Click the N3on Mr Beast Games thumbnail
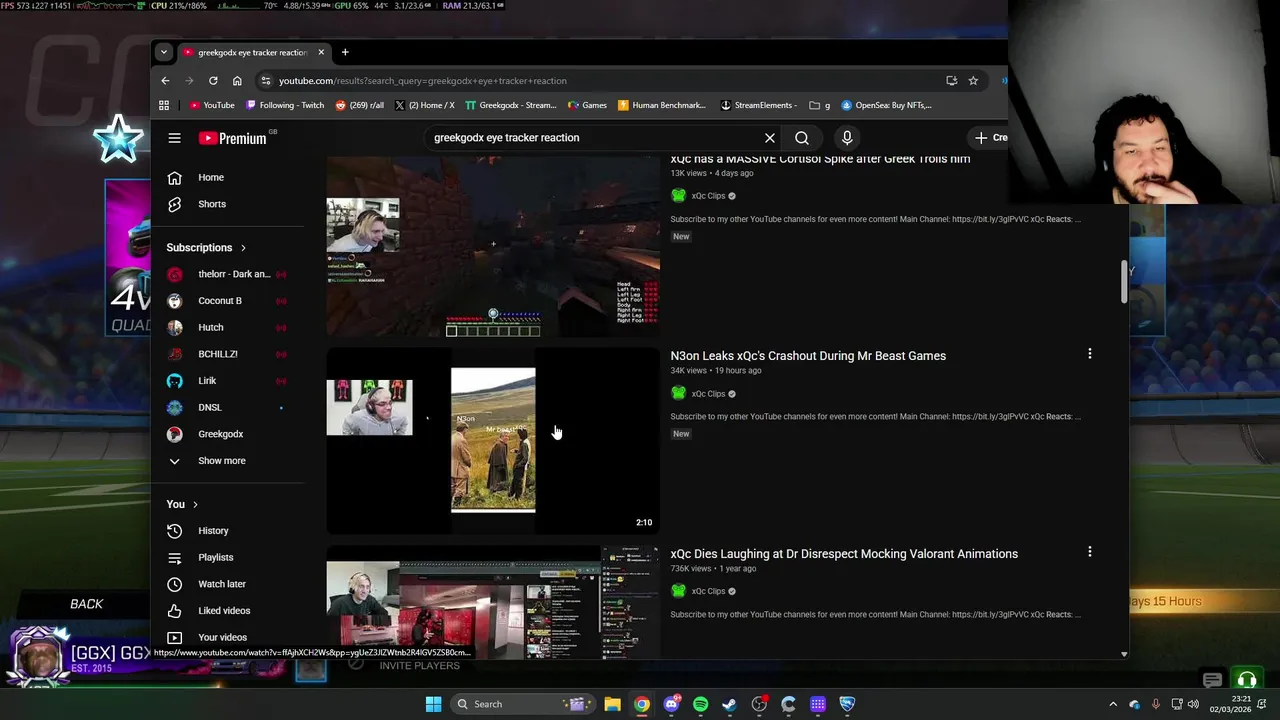 tap(493, 441)
